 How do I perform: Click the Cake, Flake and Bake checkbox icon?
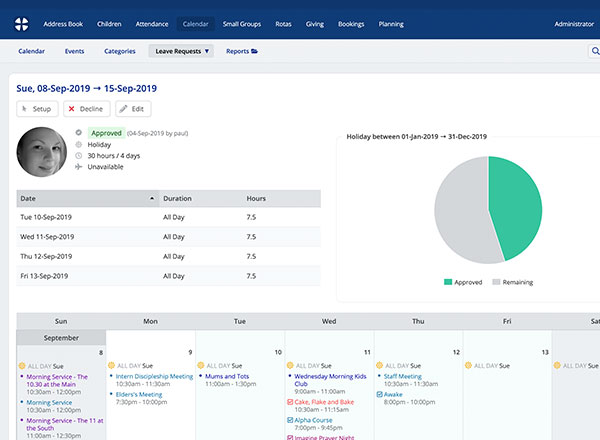point(290,402)
